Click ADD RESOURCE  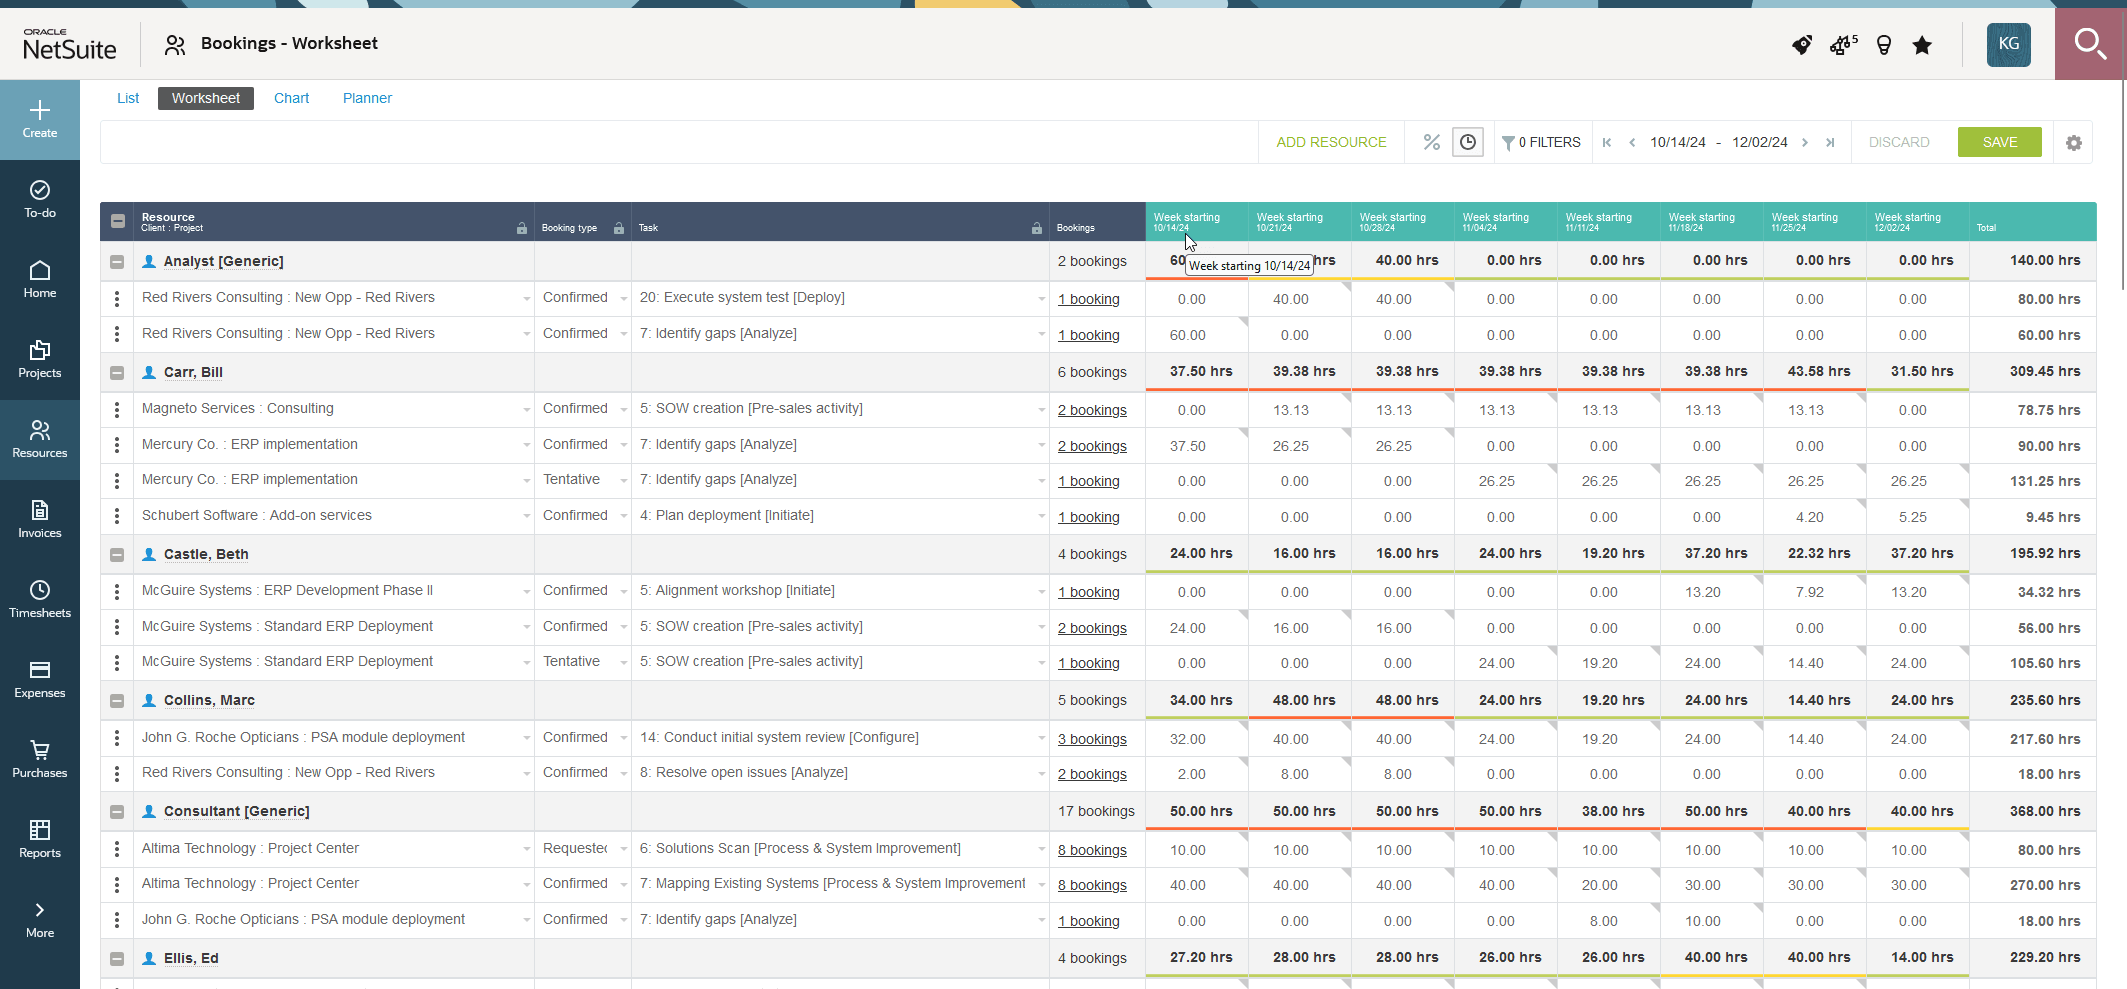tap(1331, 142)
